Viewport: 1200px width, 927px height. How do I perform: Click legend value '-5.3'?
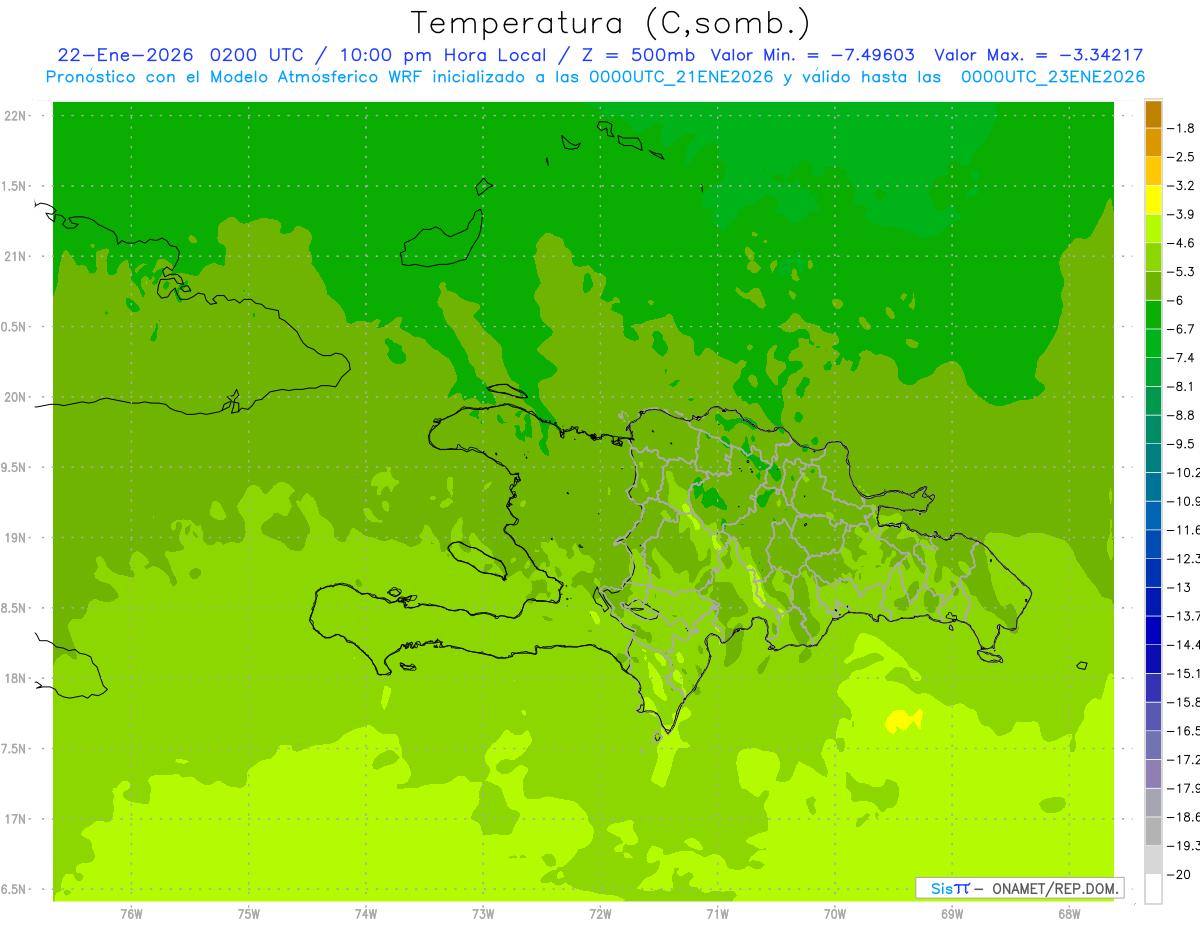1181,272
